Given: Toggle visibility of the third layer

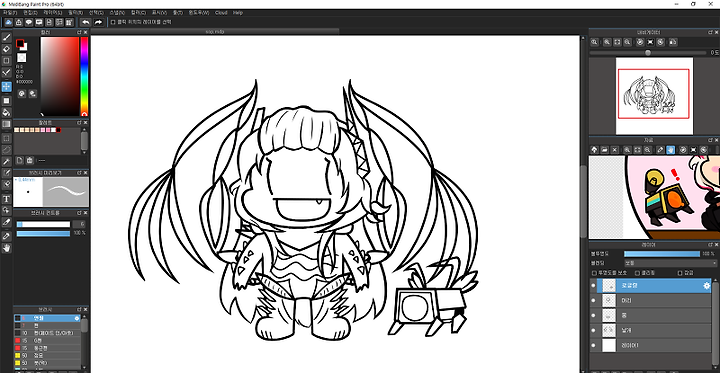Looking at the screenshot, I should (593, 315).
